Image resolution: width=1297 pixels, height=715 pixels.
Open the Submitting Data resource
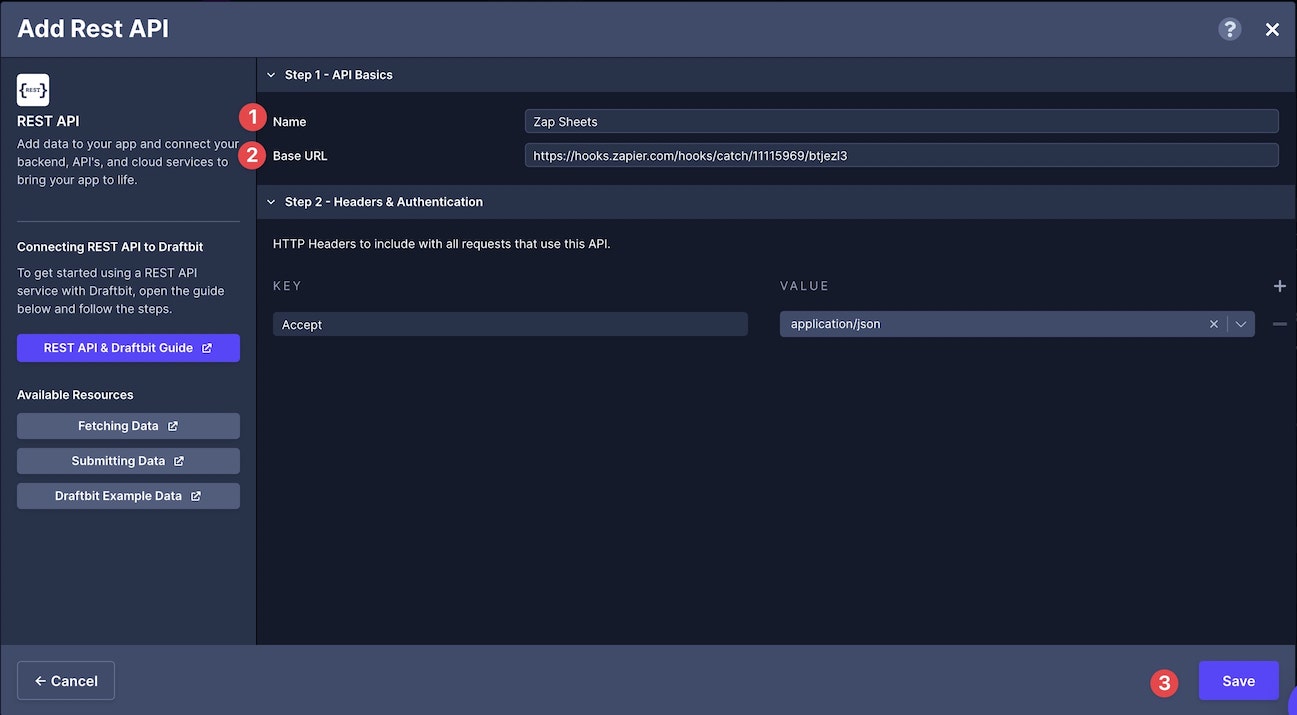click(128, 461)
